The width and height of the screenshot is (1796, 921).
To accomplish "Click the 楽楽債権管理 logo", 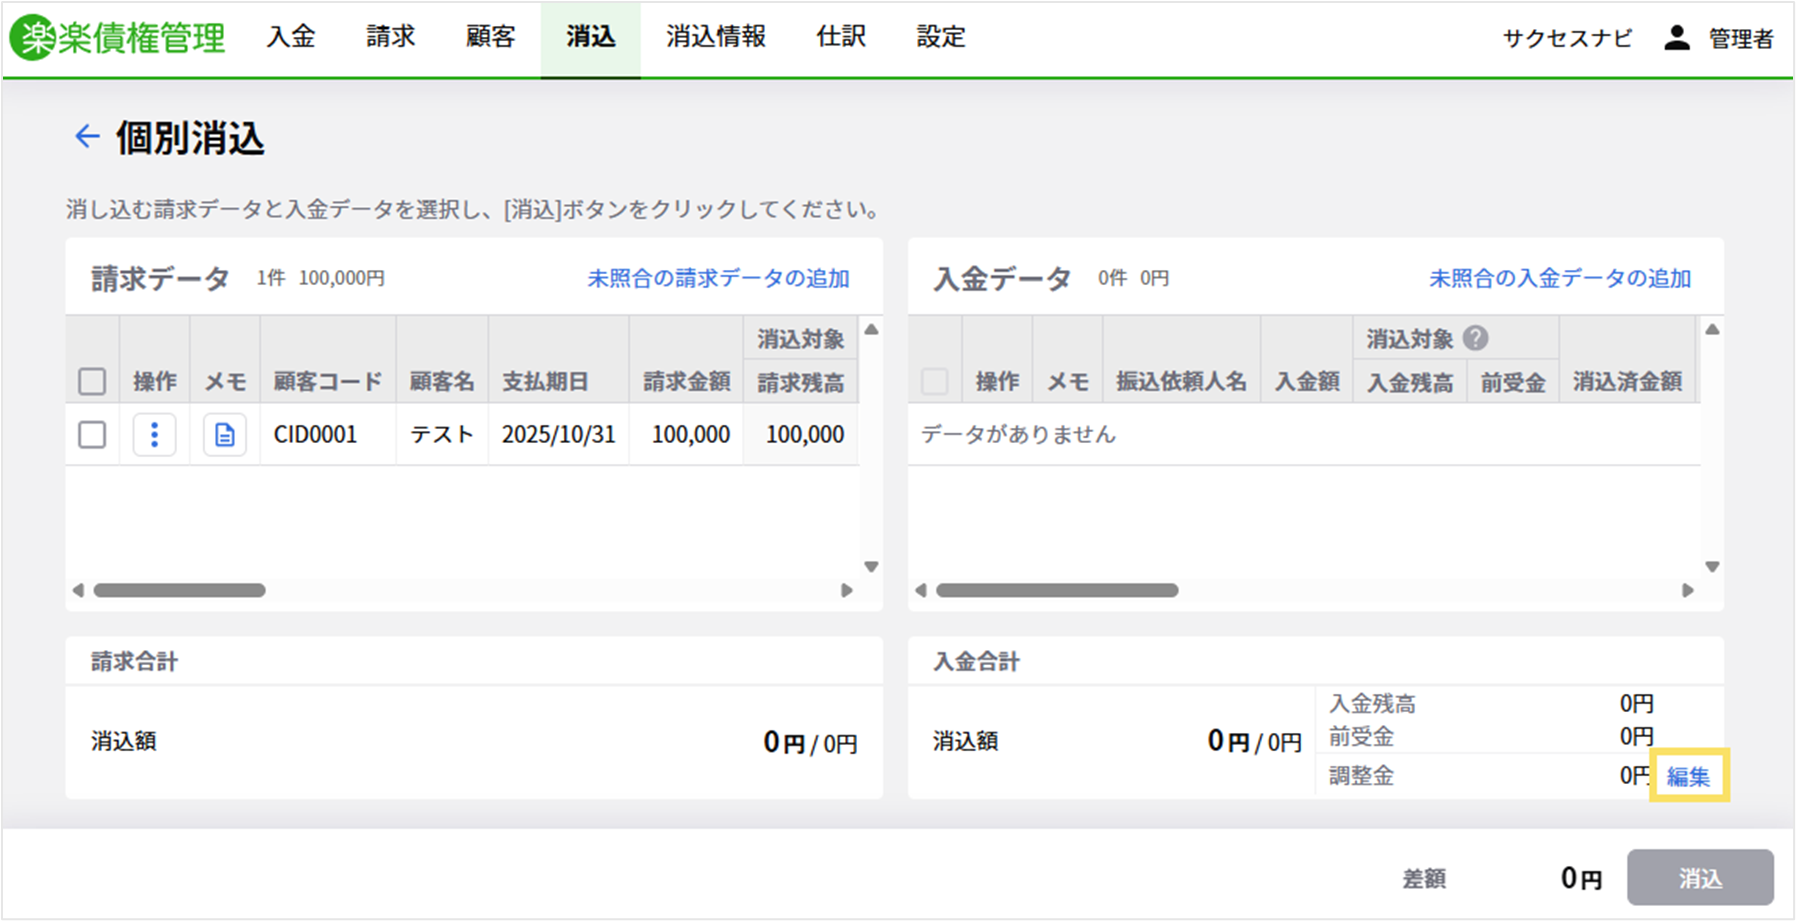I will tap(118, 38).
